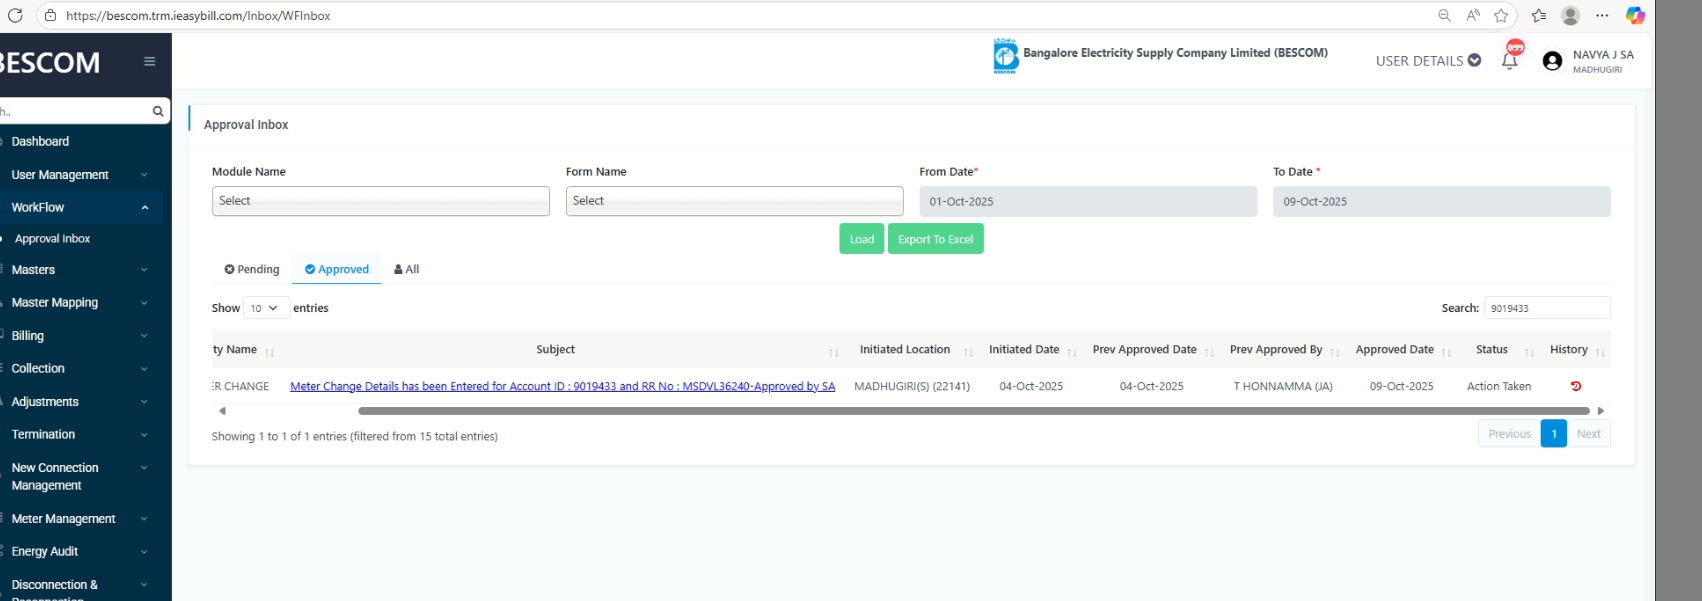Expand Energy Audit menu
The height and width of the screenshot is (601, 1702).
[80, 552]
